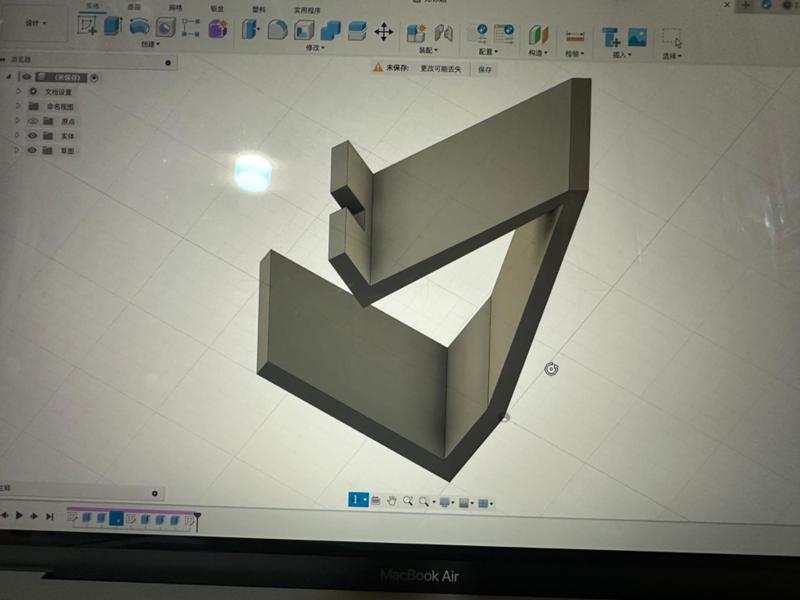Toggle visibility of the 实体 folder

pos(33,136)
